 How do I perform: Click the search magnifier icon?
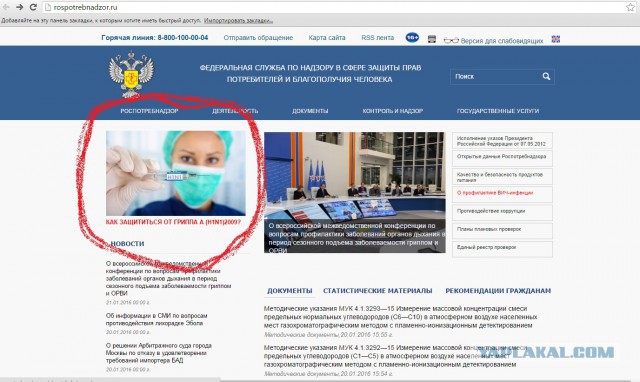tap(546, 76)
